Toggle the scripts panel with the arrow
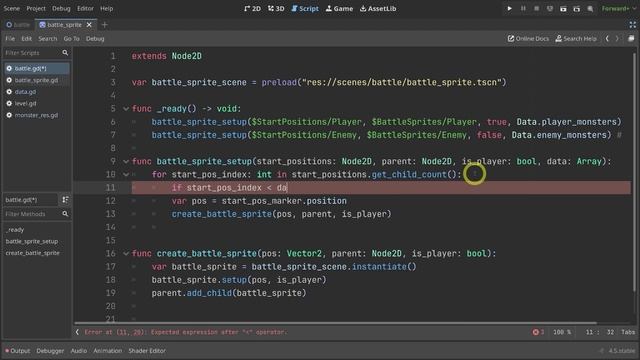The width and height of the screenshot is (640, 360). (77, 332)
